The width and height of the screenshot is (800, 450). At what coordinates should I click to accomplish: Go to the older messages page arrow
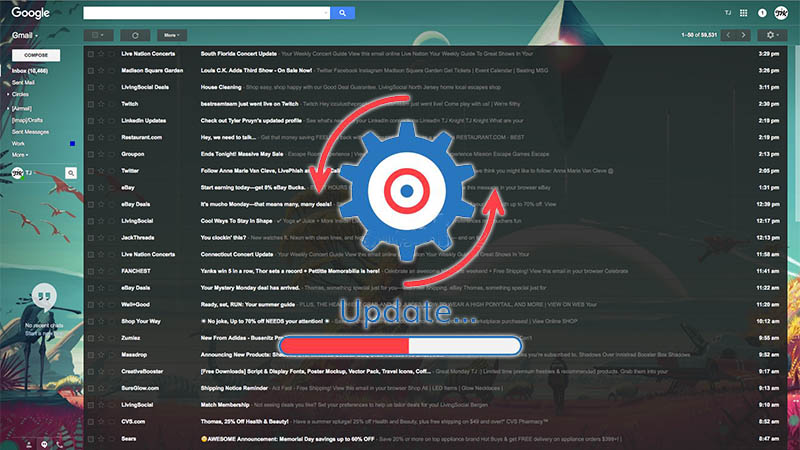(x=743, y=35)
